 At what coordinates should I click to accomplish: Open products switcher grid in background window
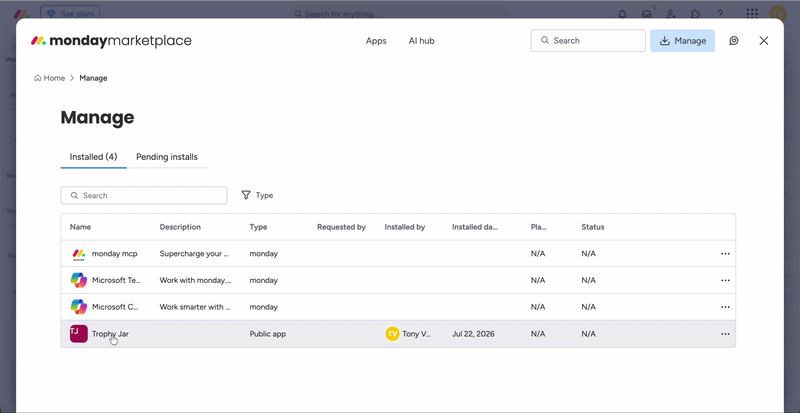click(x=752, y=14)
